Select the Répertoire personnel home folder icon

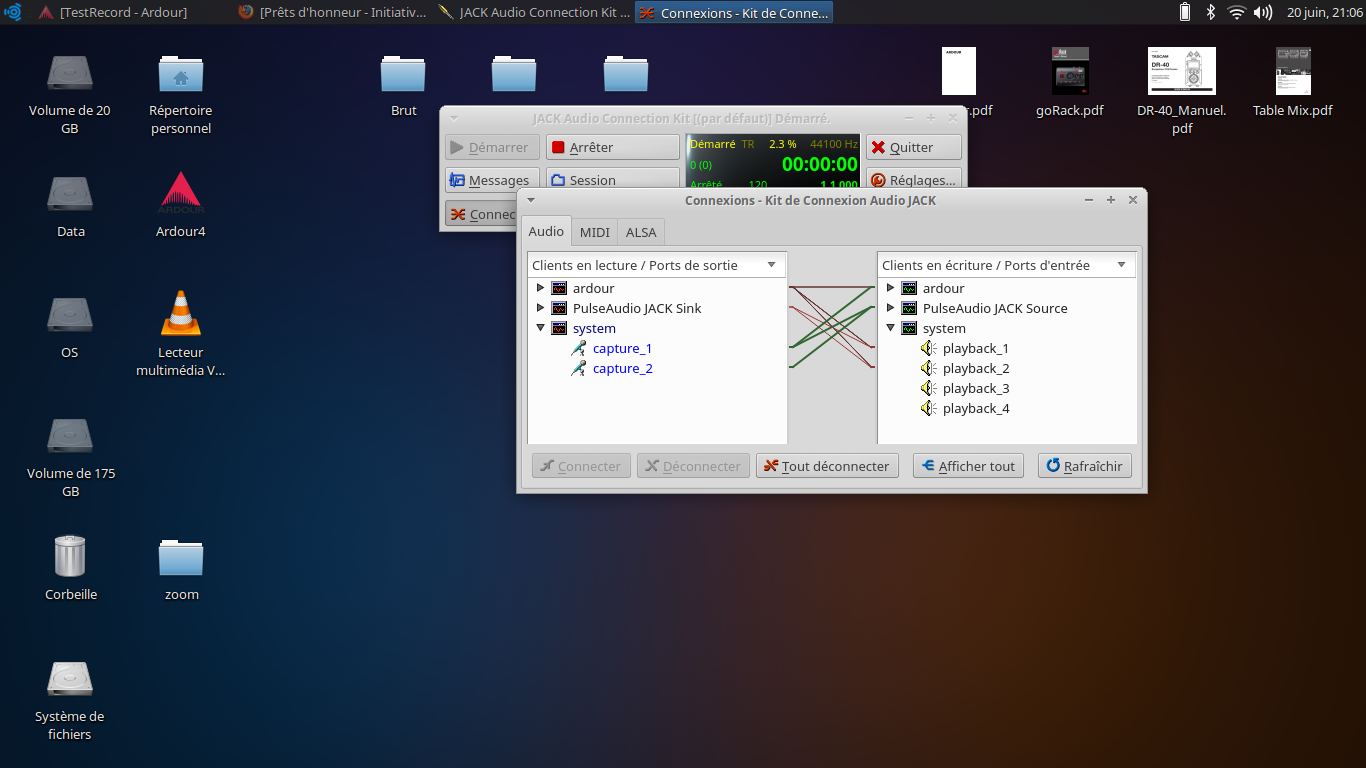(x=181, y=73)
